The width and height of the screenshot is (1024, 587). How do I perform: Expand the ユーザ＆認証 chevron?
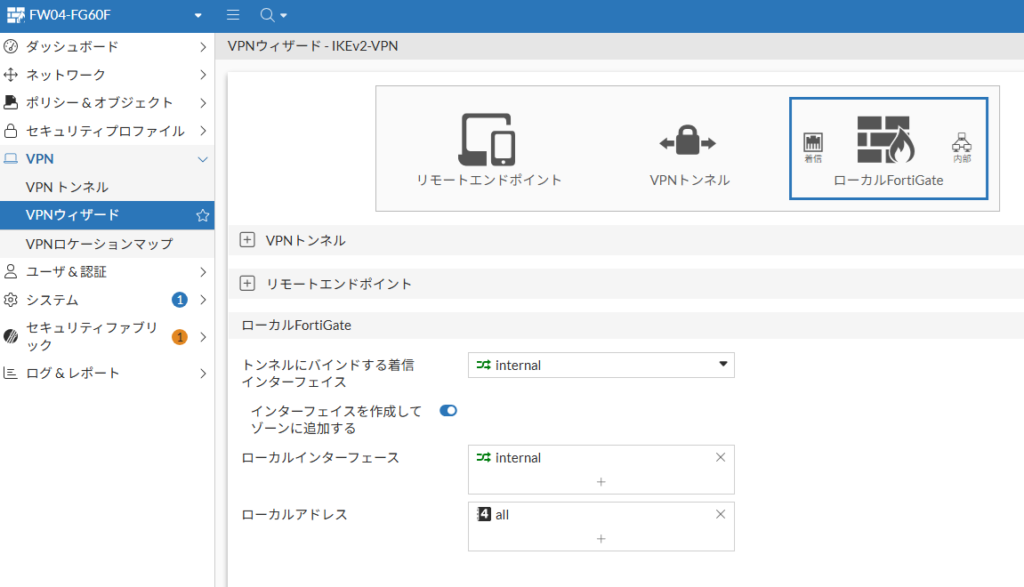[x=203, y=272]
